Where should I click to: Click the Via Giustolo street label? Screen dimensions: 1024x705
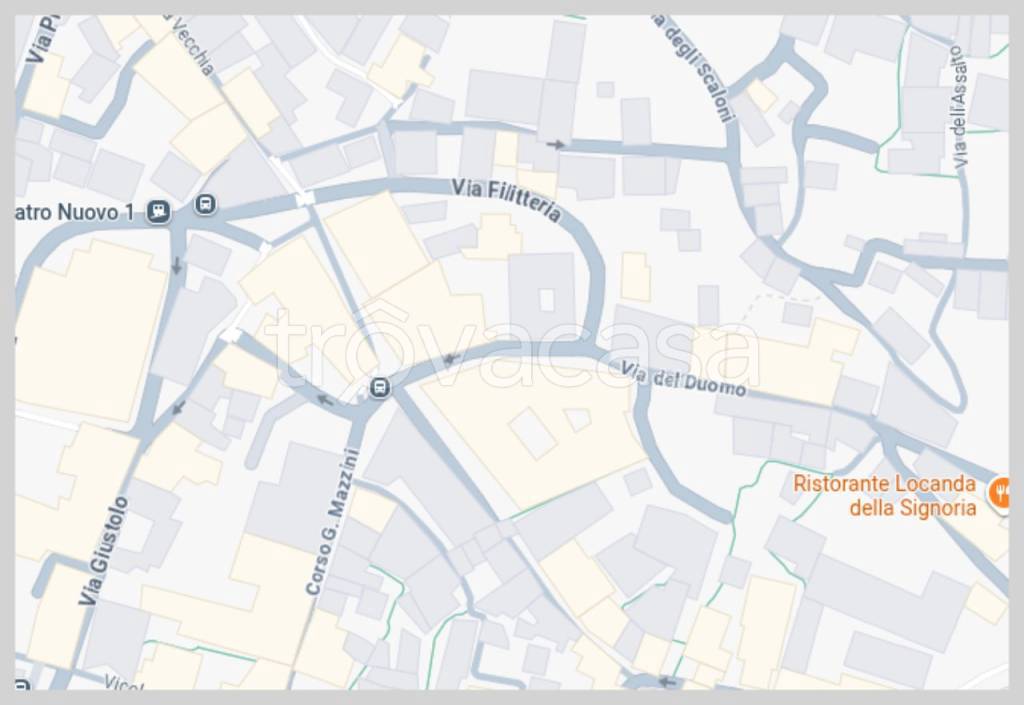(x=104, y=550)
